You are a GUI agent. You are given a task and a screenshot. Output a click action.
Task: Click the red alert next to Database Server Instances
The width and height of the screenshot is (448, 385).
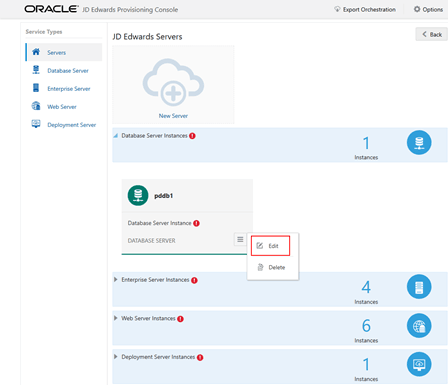[192, 136]
